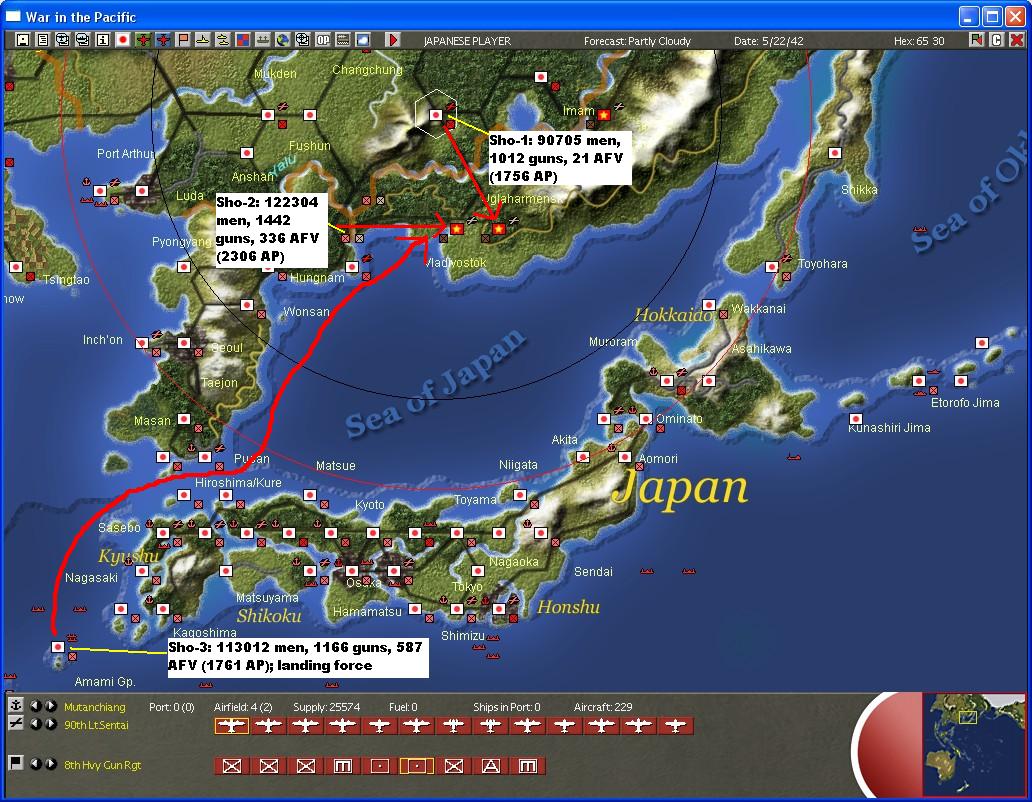Screen dimensions: 1032x802
Task: Click 'Airfield: 4 (2)' text
Action: (x=243, y=707)
